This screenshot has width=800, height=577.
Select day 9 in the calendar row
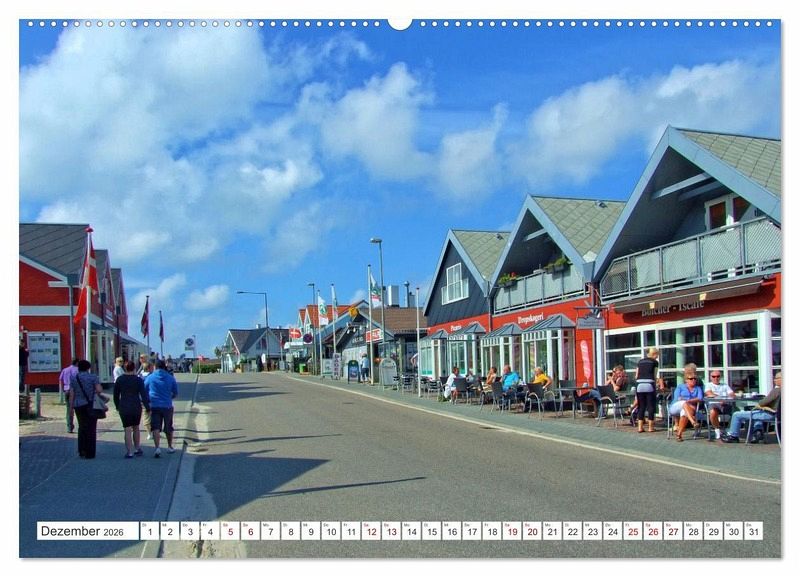[x=310, y=531]
